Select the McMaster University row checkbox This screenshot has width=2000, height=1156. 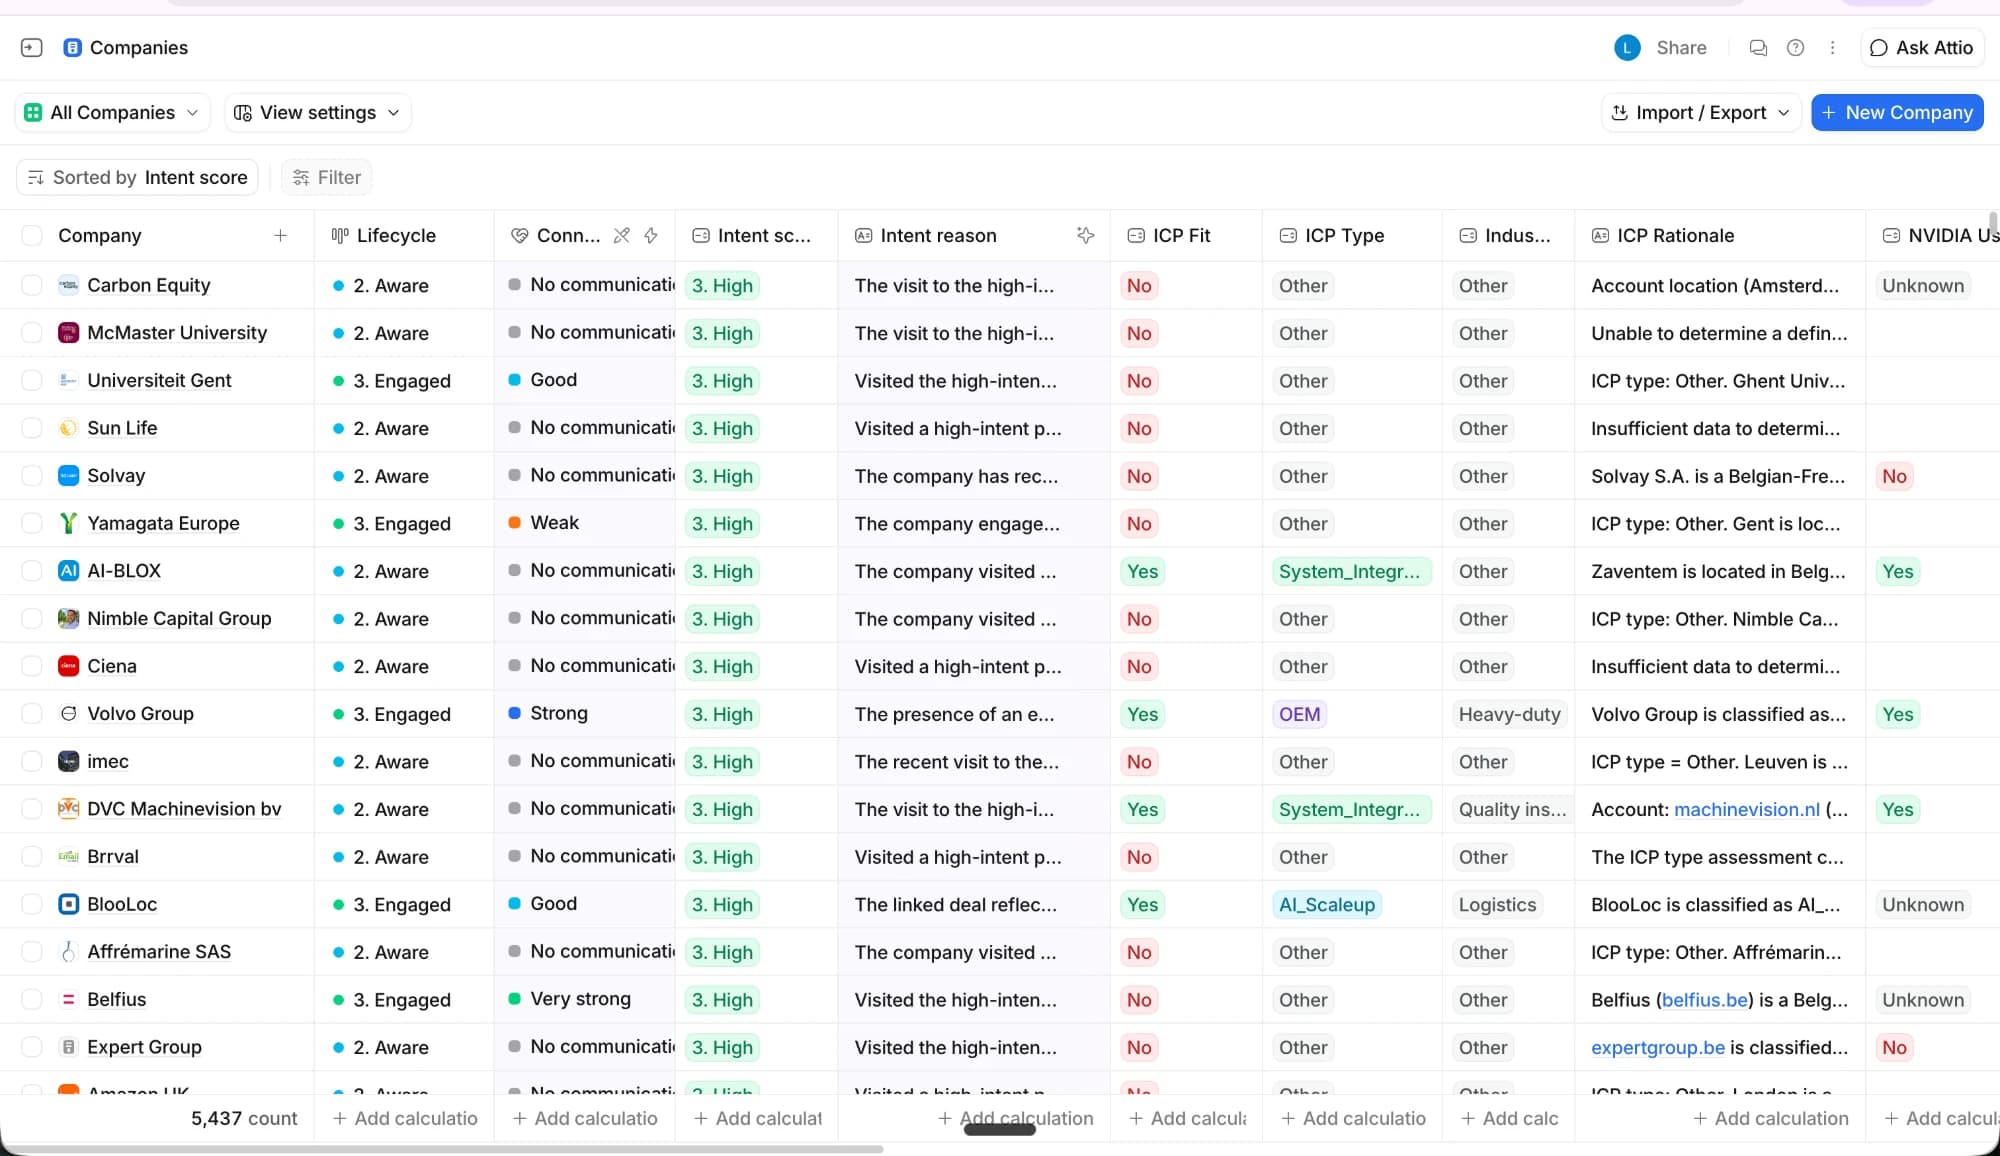click(x=32, y=333)
